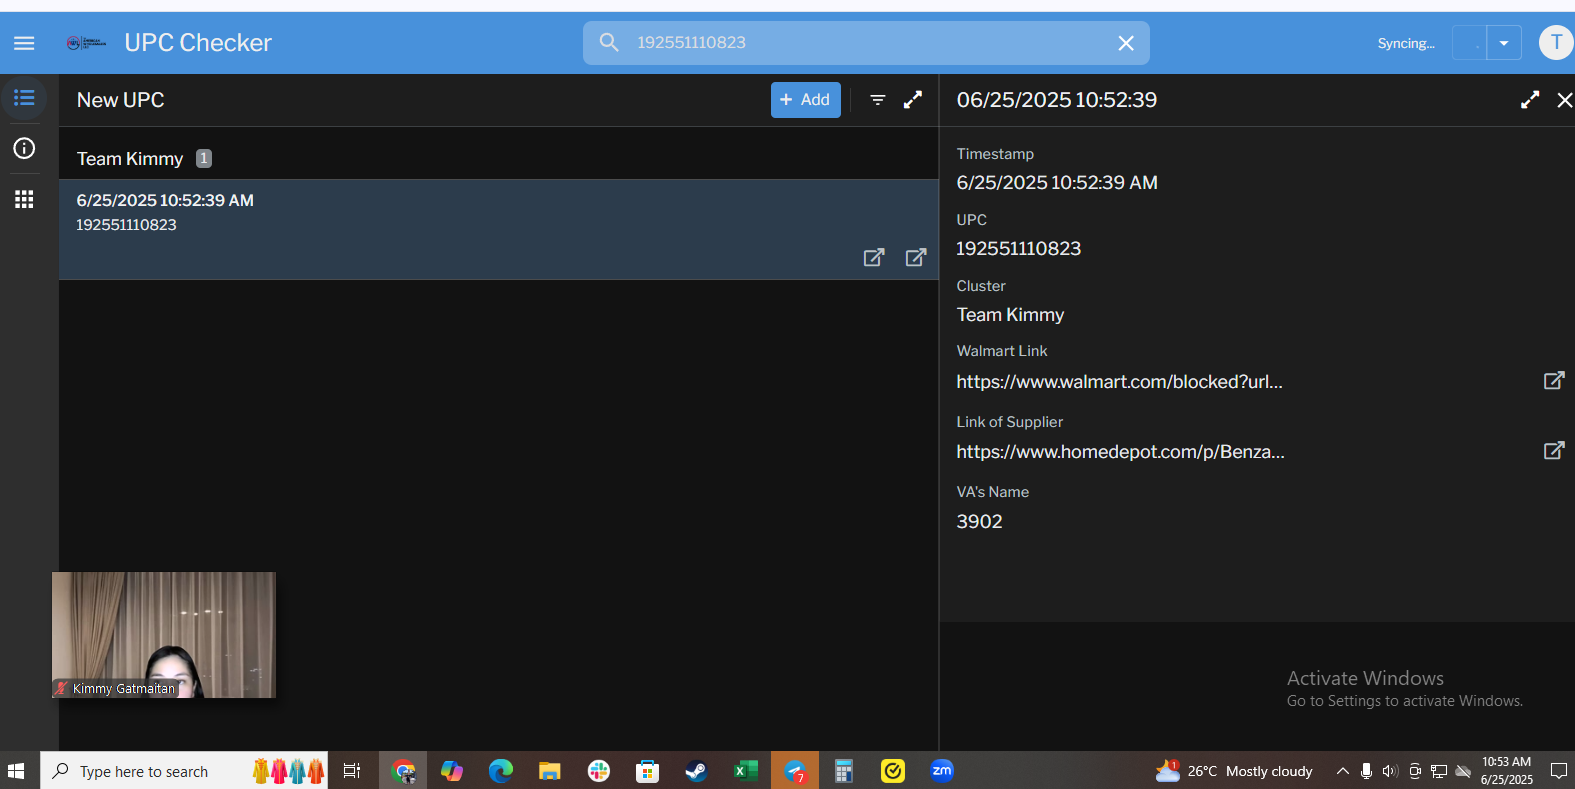Click the filter icon beside Add

[877, 100]
